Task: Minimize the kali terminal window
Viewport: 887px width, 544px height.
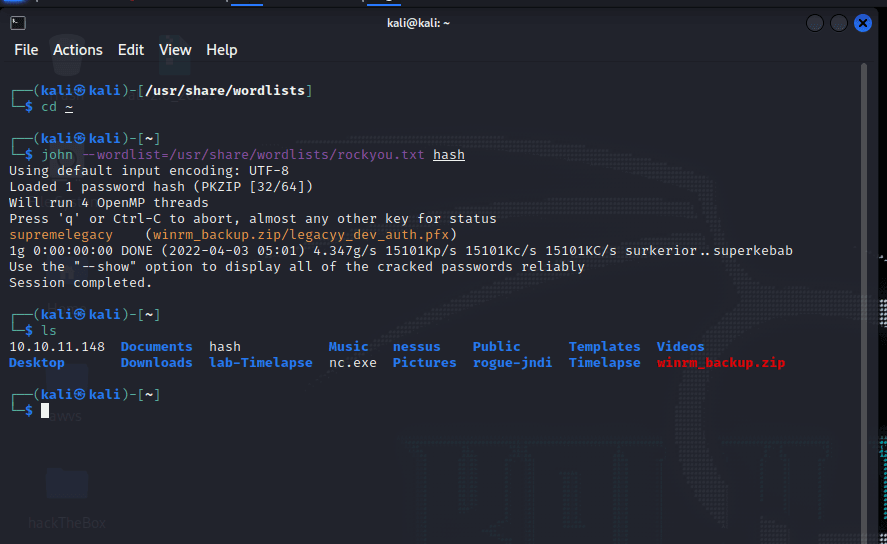Action: [815, 23]
